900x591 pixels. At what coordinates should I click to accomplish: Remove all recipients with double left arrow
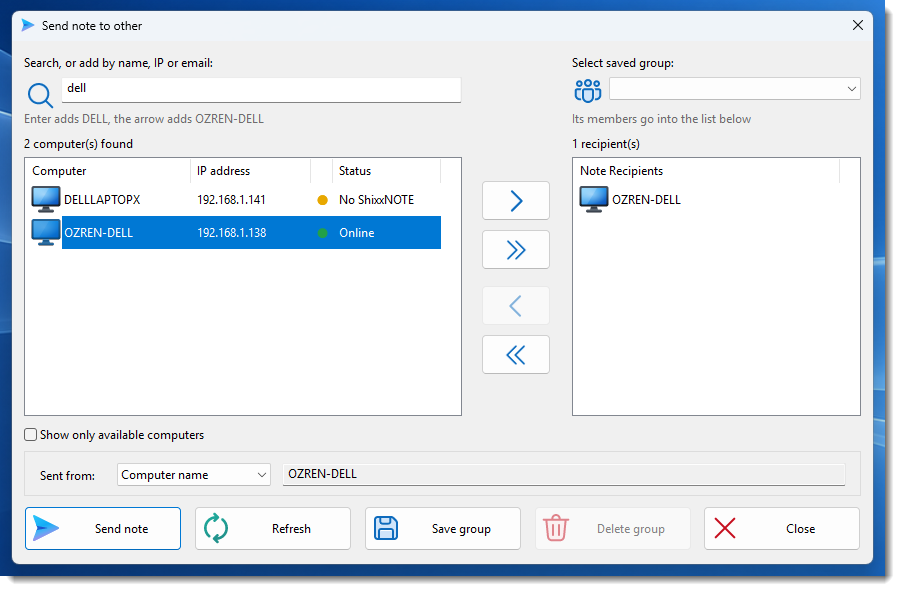516,355
